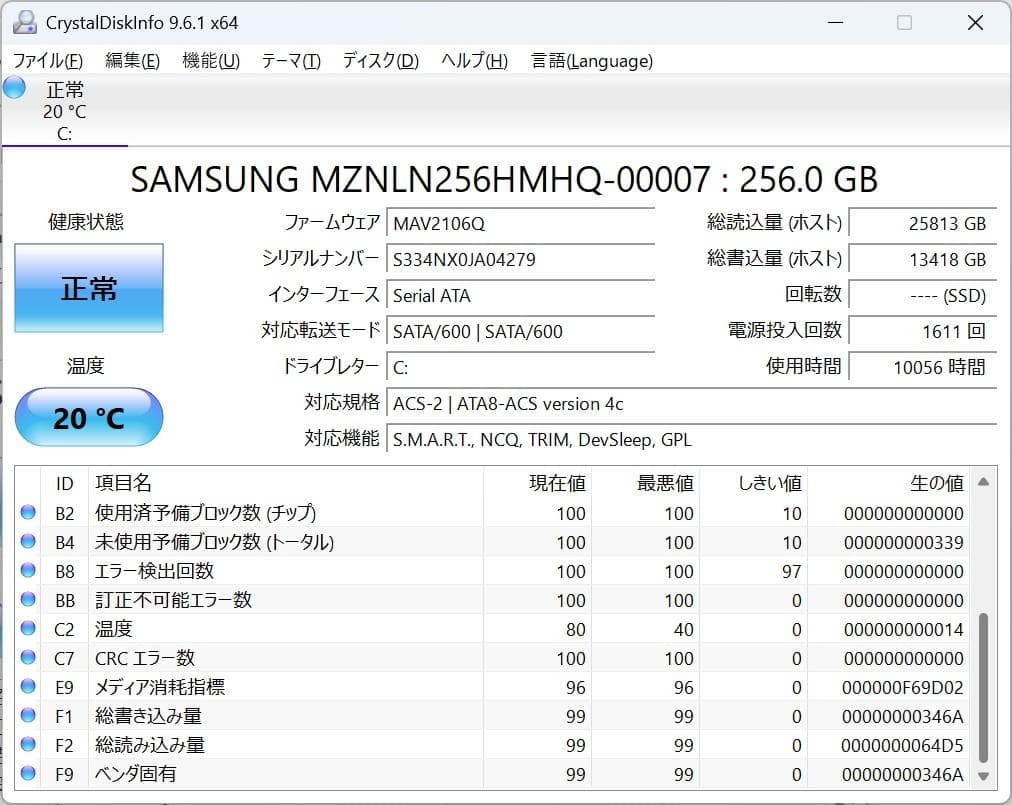Image resolution: width=1012 pixels, height=805 pixels.
Task: Click the 20 °C temperature indicator
Action: (x=88, y=417)
